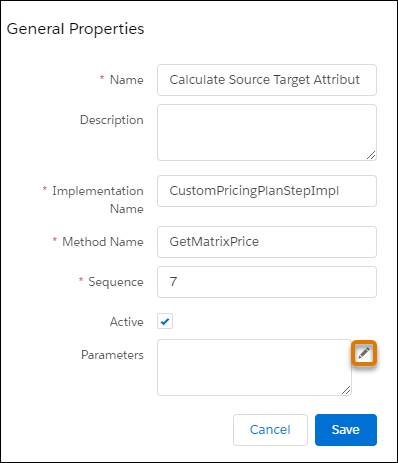Click the Sequence label

coord(116,282)
